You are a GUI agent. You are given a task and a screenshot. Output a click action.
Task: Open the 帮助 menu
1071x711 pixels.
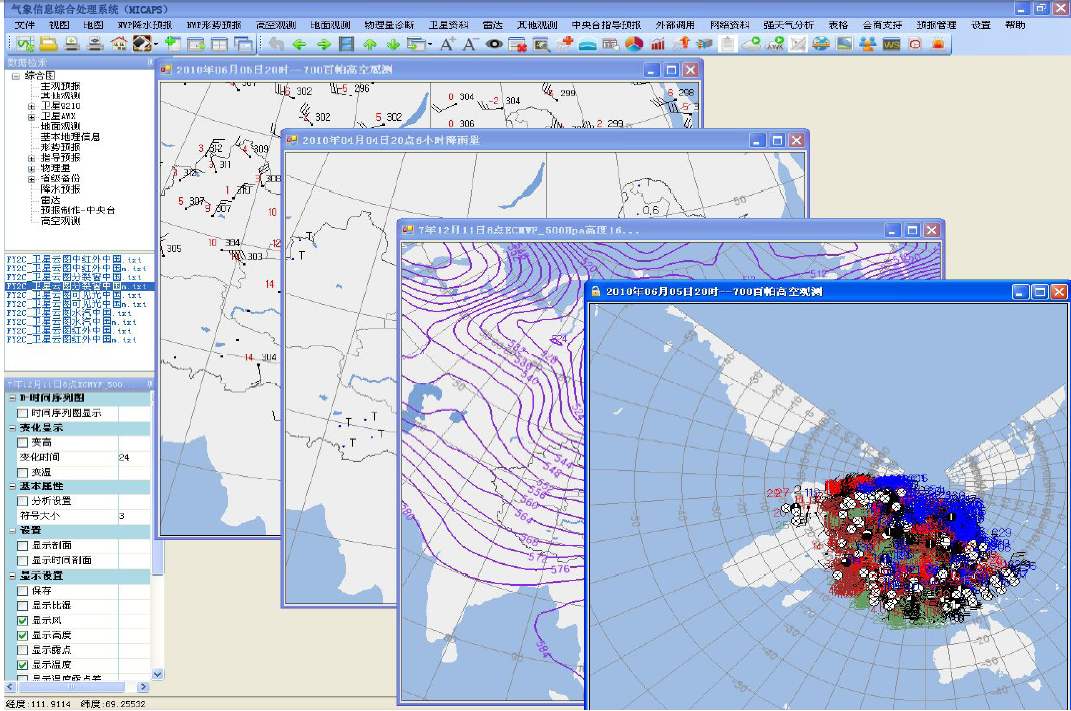tap(1015, 25)
